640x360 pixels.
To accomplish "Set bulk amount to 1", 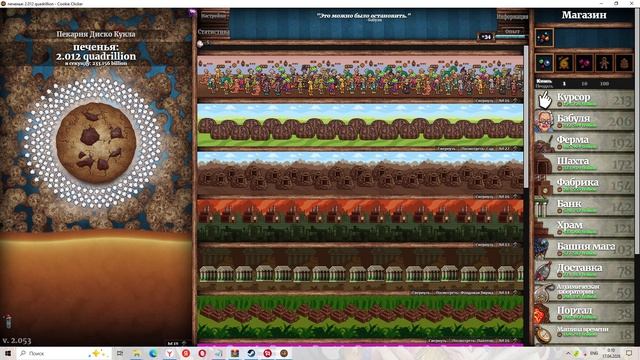I will pos(564,84).
